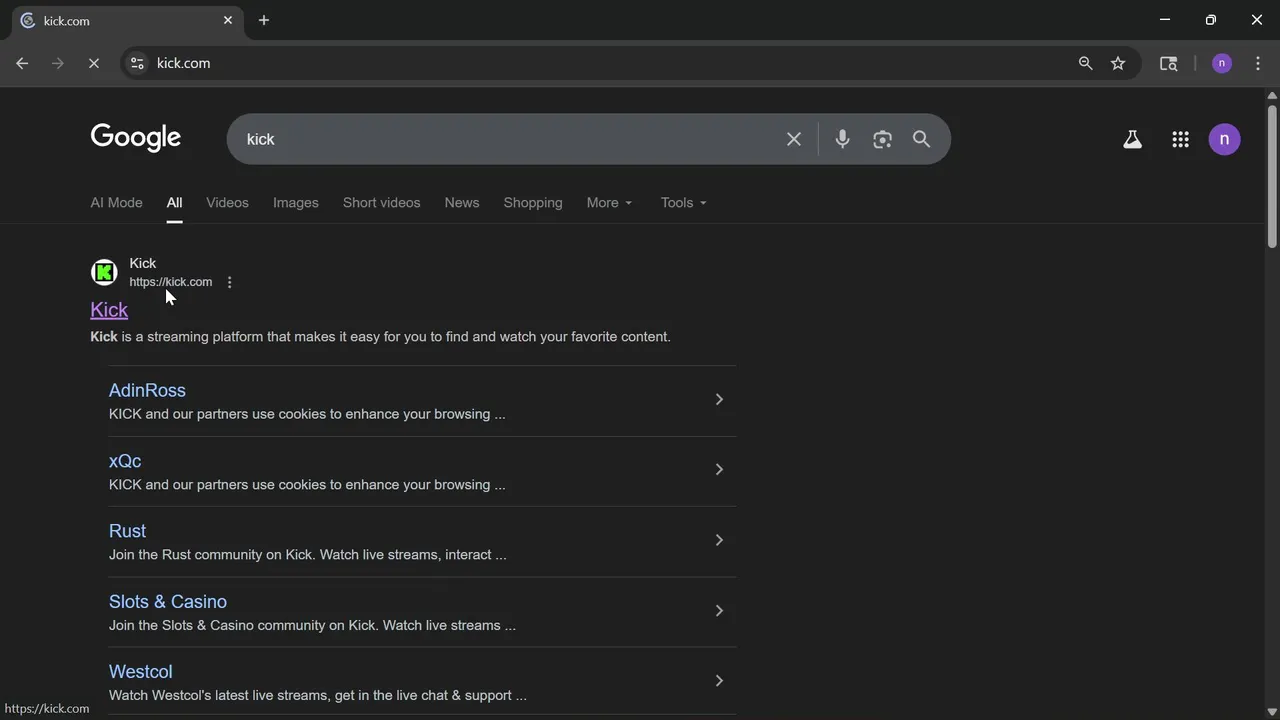Image resolution: width=1280 pixels, height=720 pixels.
Task: Switch to the Images tab
Action: (x=295, y=203)
